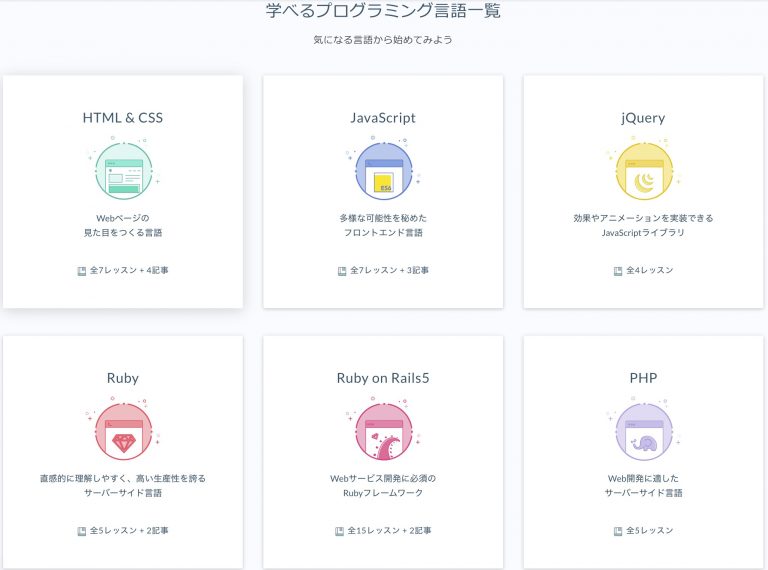Image resolution: width=768 pixels, height=570 pixels.
Task: Click the 学べるプログラミング言語一覧 page heading
Action: point(383,12)
